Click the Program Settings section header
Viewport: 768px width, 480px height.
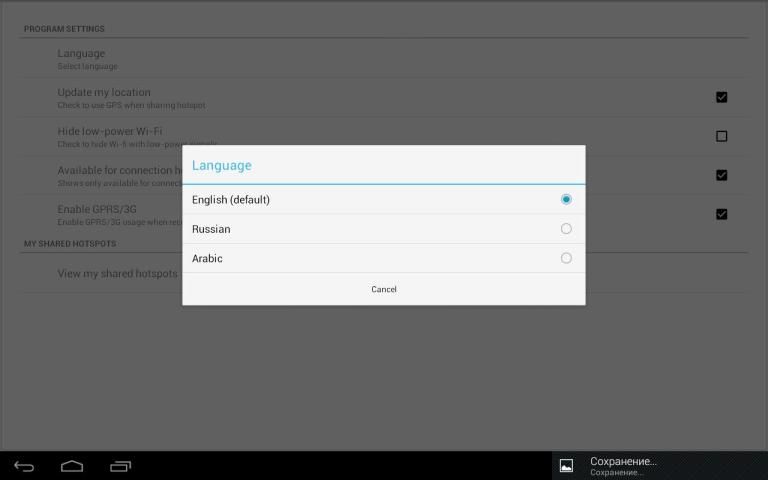(x=64, y=29)
